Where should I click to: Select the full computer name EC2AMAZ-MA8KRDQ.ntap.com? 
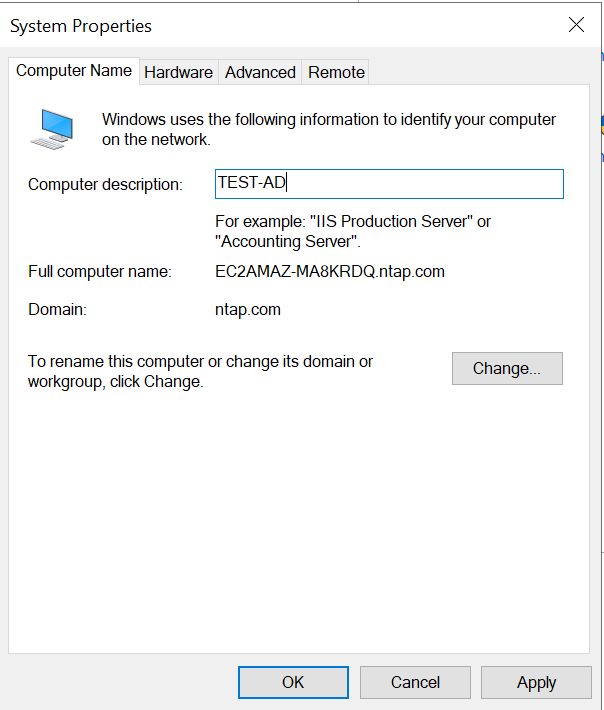click(x=330, y=272)
